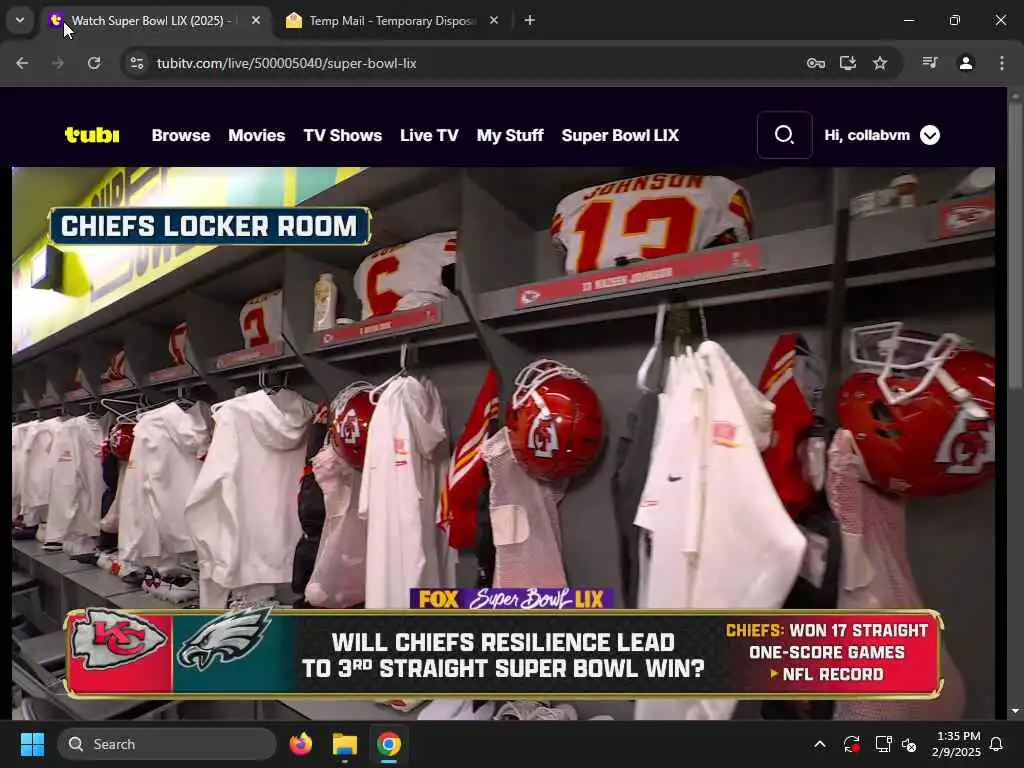Screen dimensions: 1024x768
Task: Go to Movies section
Action: point(257,135)
